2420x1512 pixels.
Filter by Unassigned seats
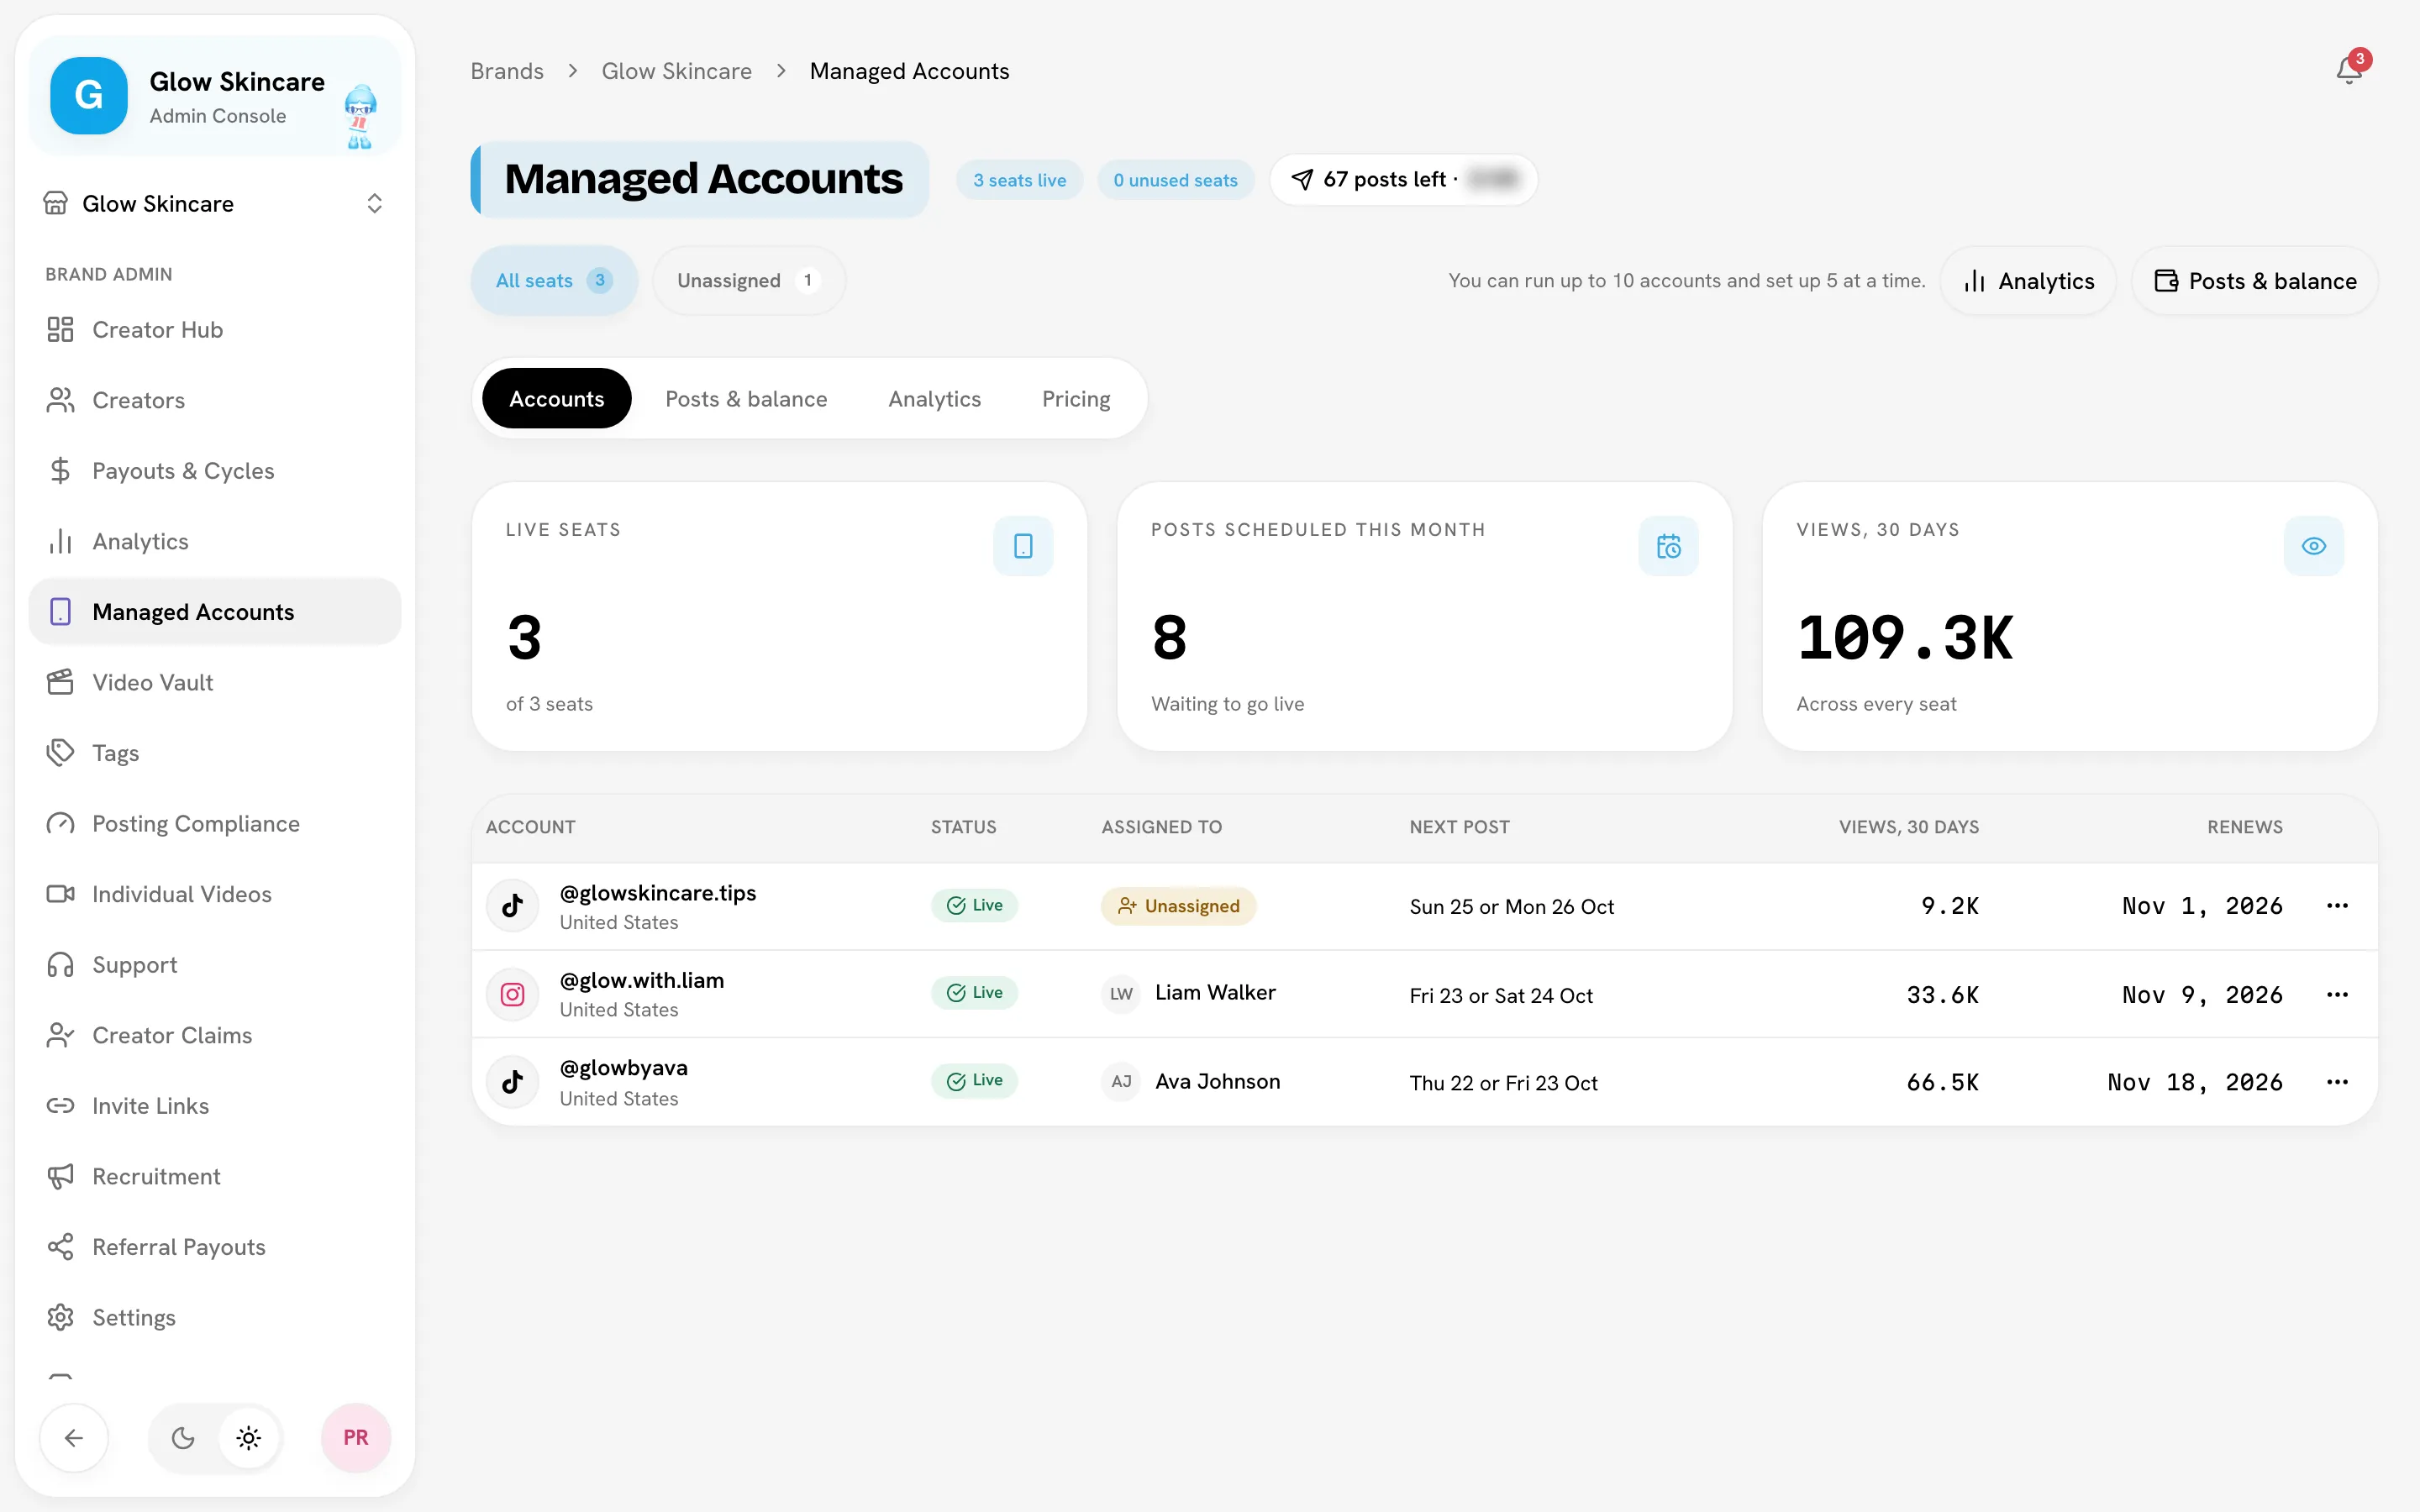[749, 281]
